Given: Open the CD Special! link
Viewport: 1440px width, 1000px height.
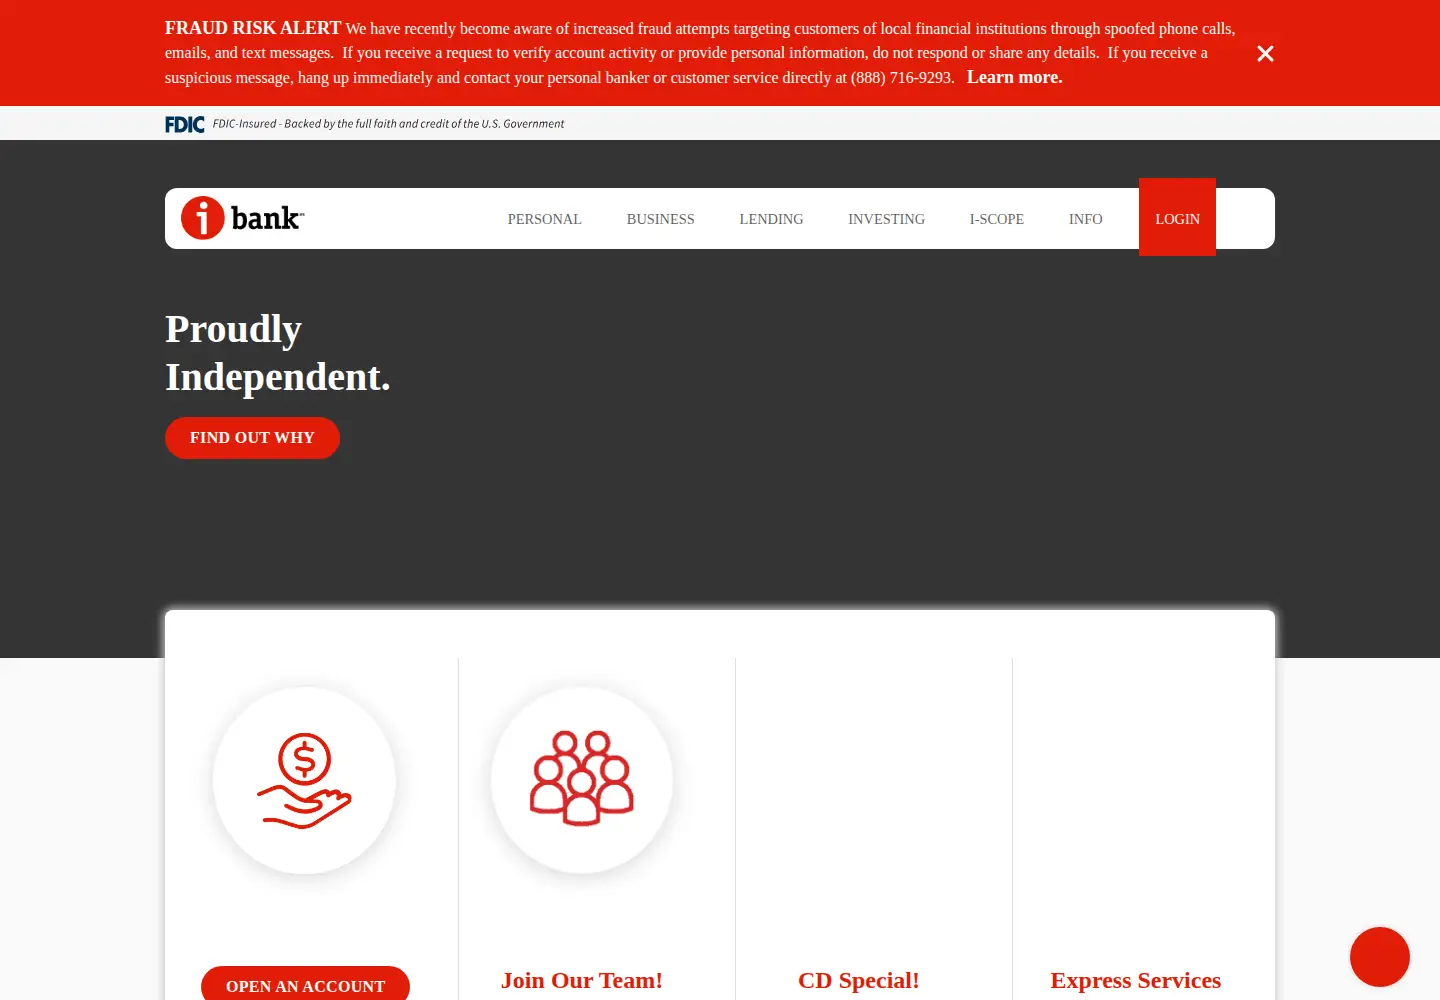Looking at the screenshot, I should 858,980.
